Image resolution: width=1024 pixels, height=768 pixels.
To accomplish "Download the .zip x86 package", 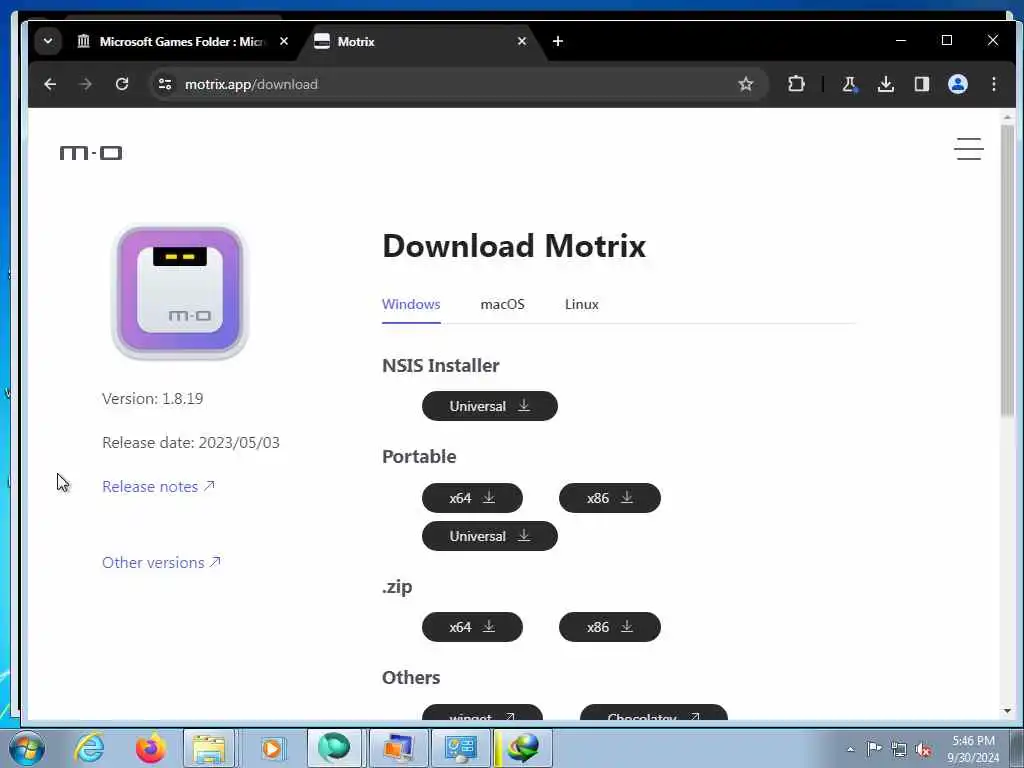I will [610, 627].
